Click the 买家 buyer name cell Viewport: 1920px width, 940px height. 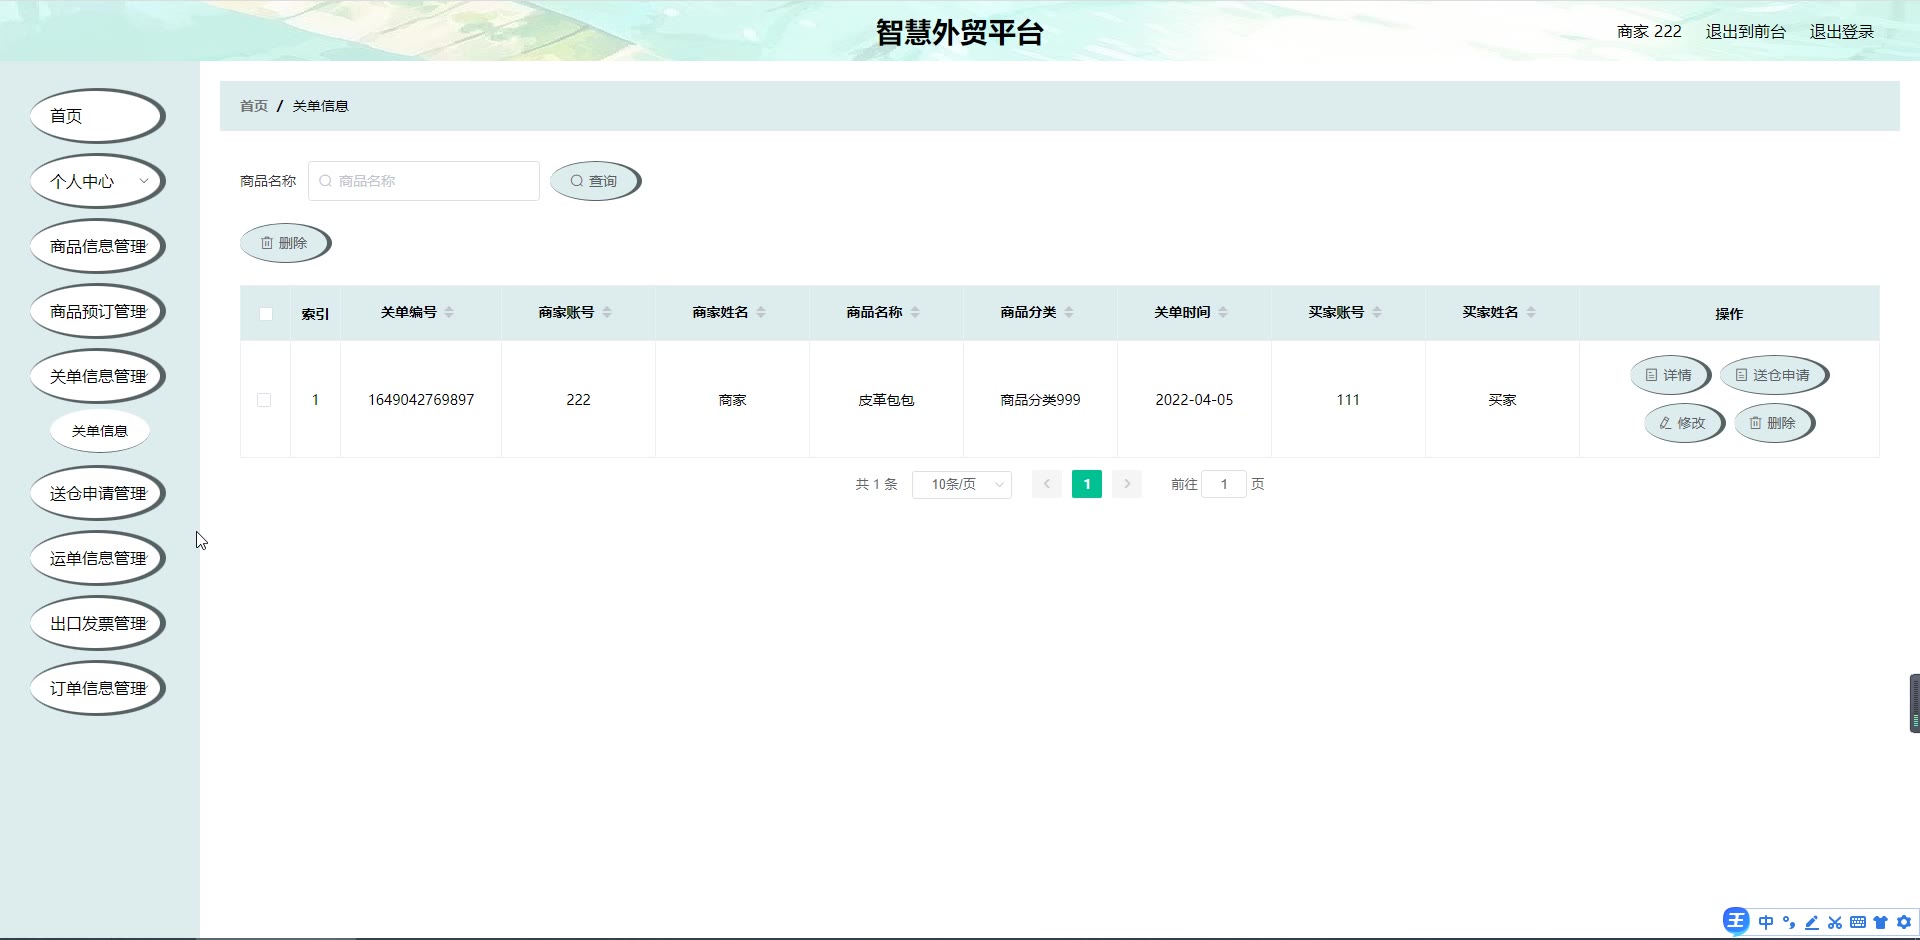[x=1502, y=400]
